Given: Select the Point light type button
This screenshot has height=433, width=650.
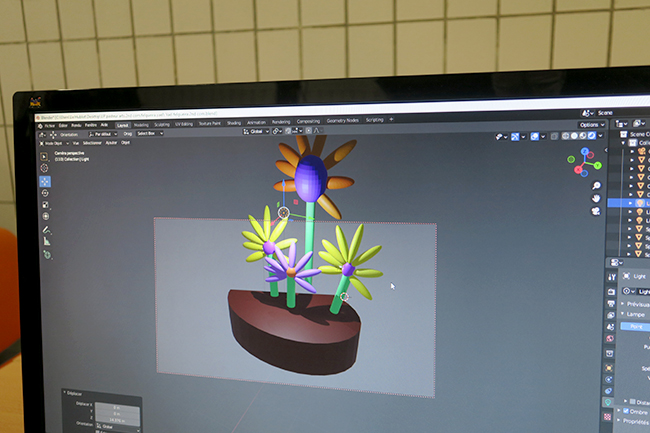Looking at the screenshot, I should point(635,327).
